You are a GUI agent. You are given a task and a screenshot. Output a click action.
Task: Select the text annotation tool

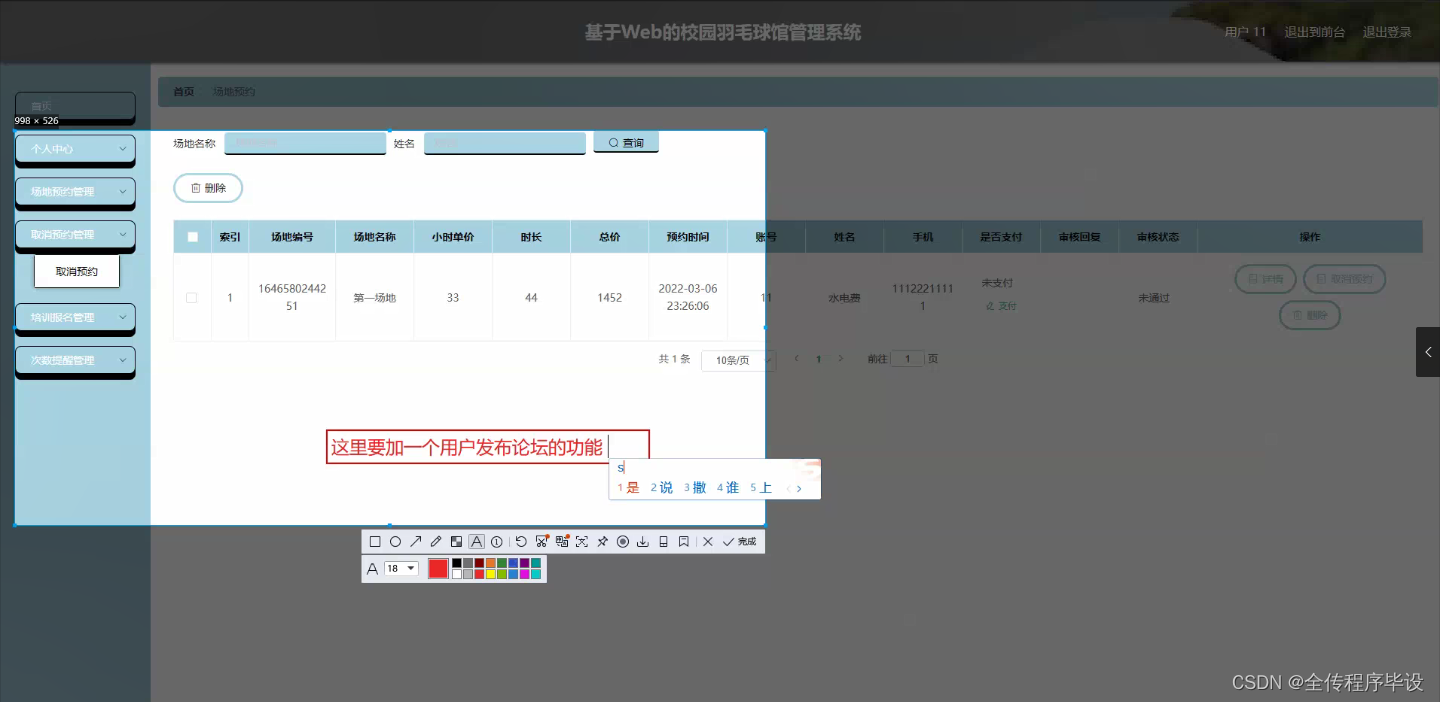click(477, 541)
